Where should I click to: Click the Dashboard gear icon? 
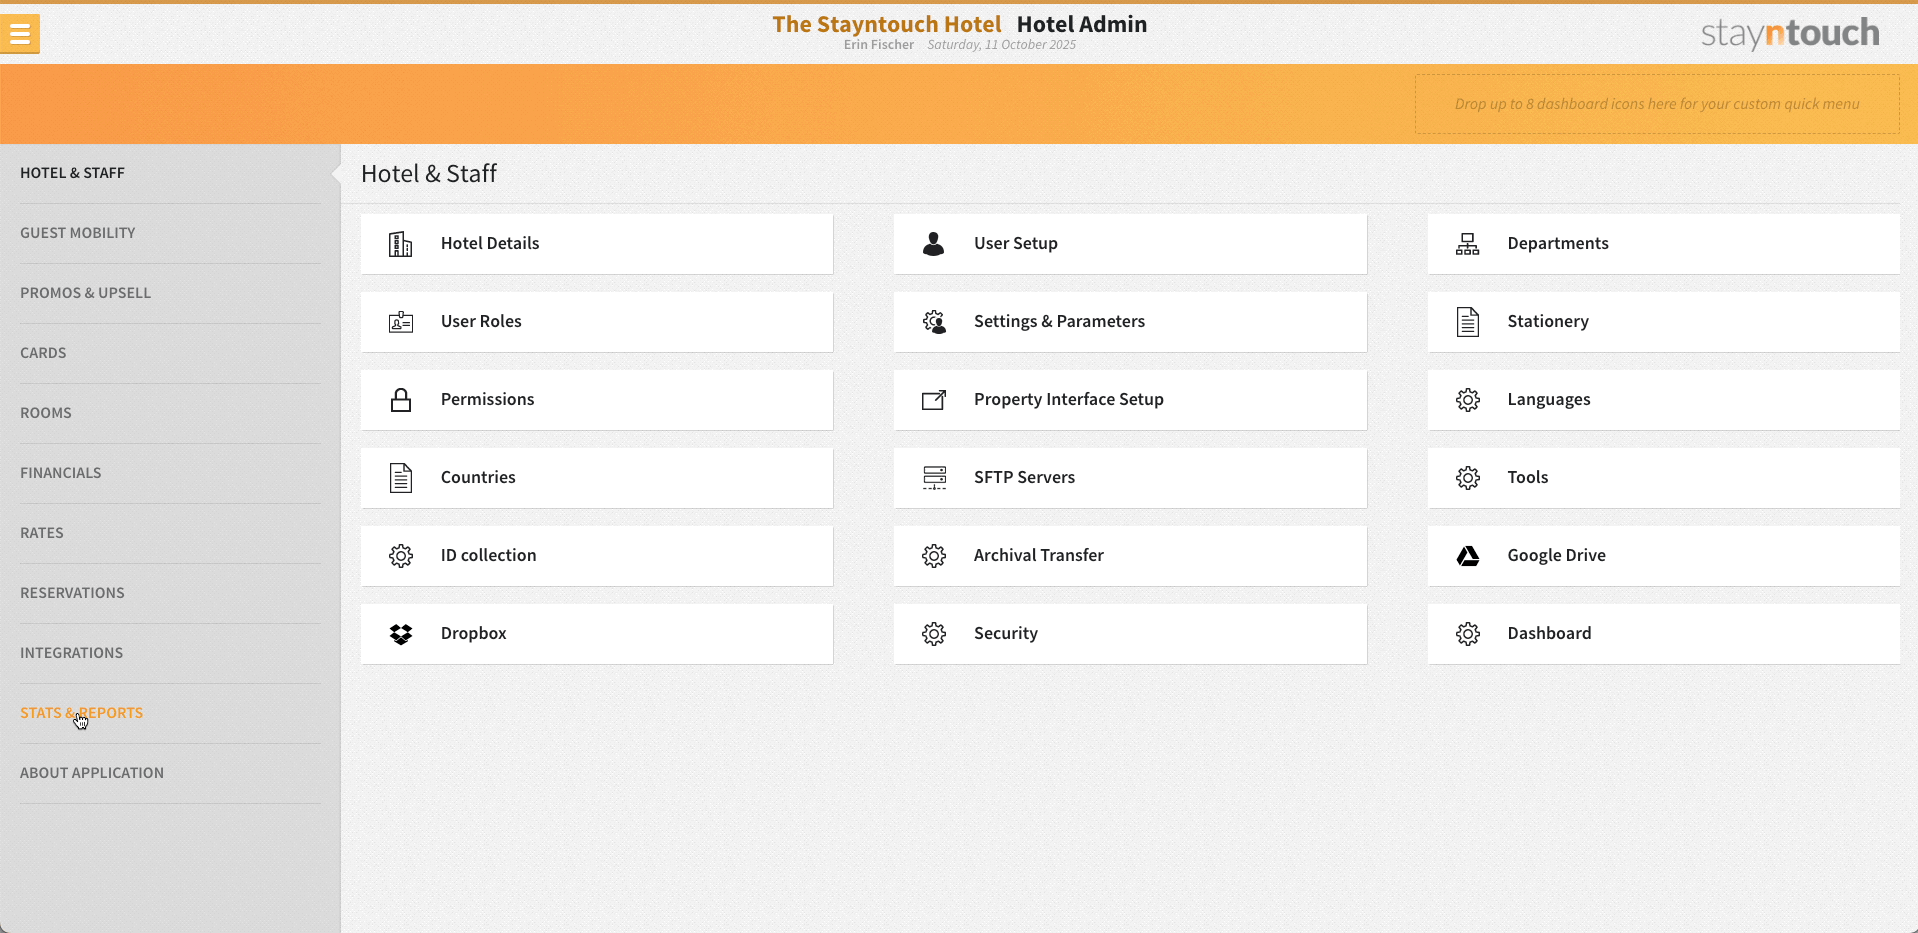[1467, 634]
